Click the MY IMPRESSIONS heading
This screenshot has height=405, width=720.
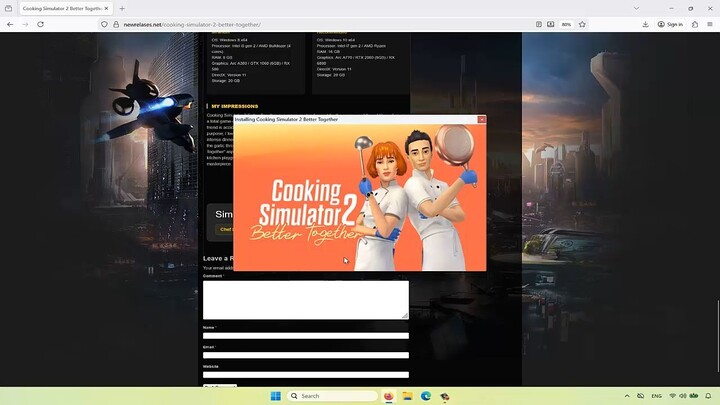[235, 106]
